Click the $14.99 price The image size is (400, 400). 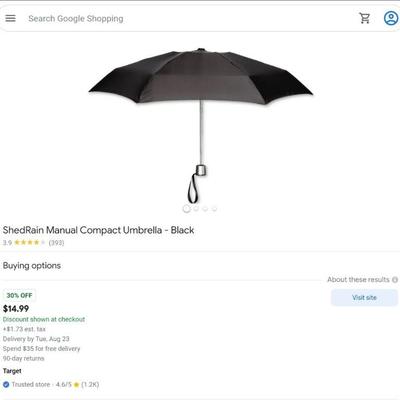point(16,309)
